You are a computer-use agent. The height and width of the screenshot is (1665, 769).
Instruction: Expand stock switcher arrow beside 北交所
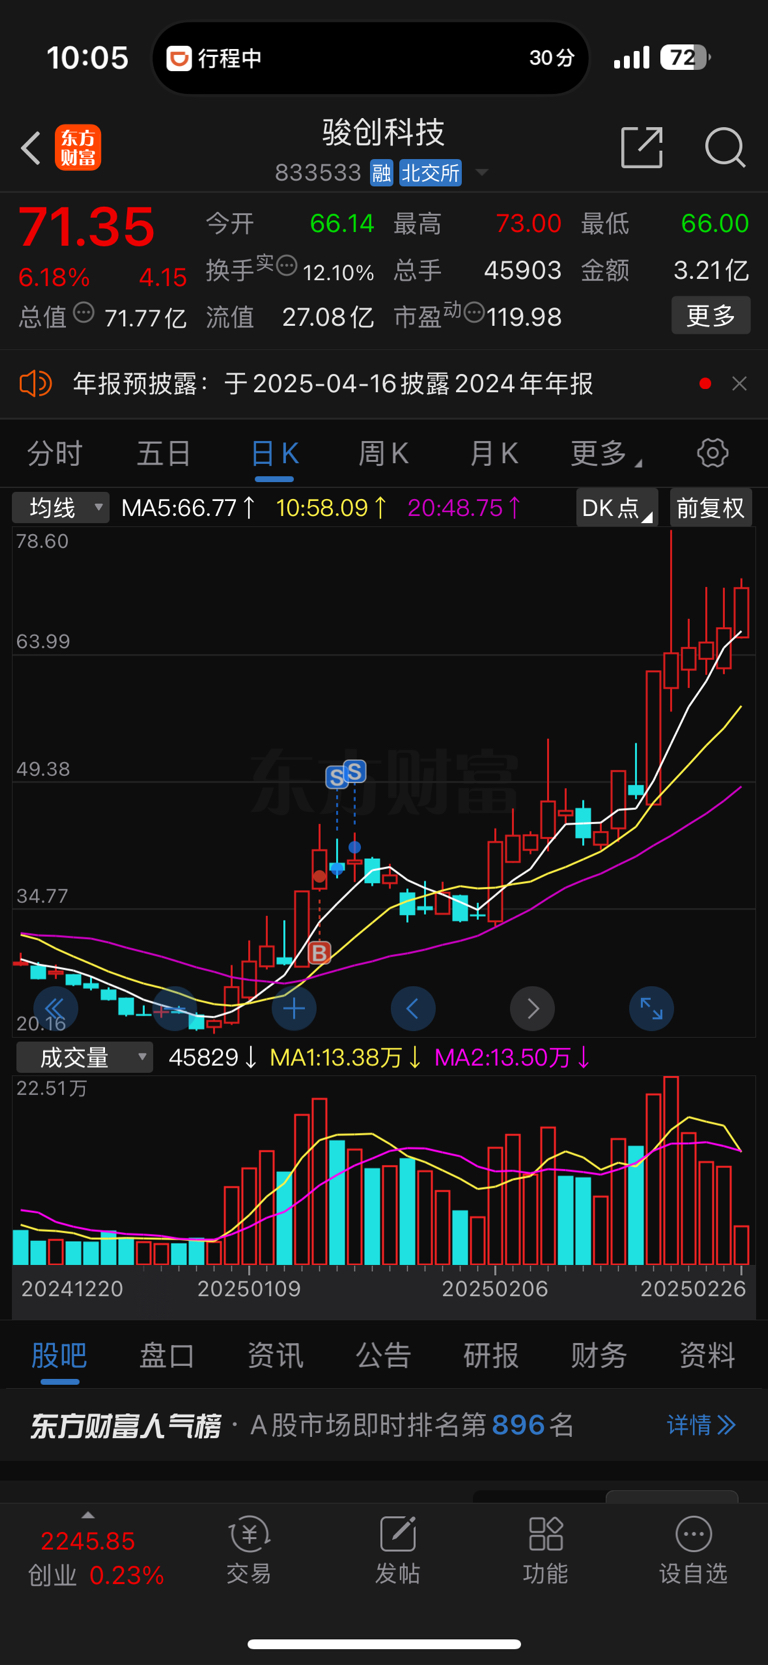(482, 173)
